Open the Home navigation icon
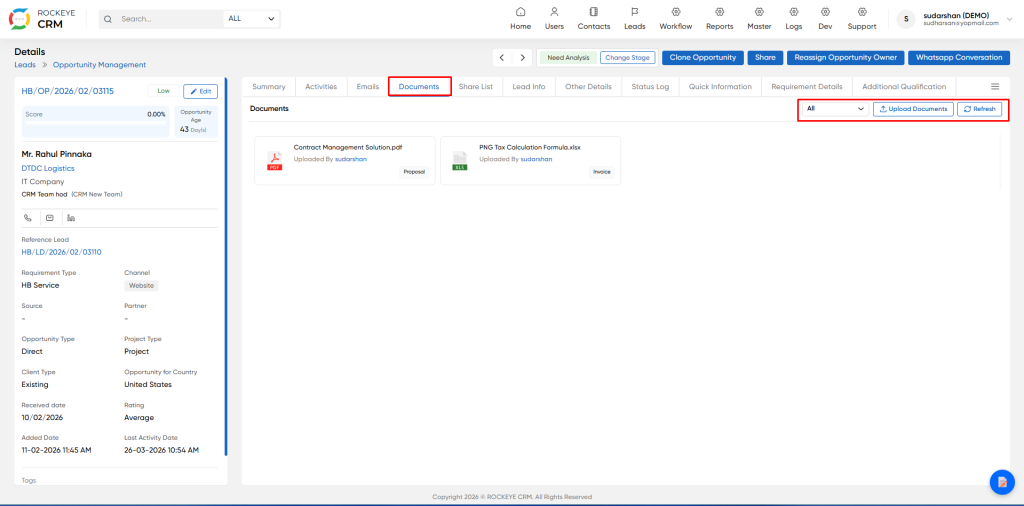This screenshot has width=1024, height=506. 520,12
